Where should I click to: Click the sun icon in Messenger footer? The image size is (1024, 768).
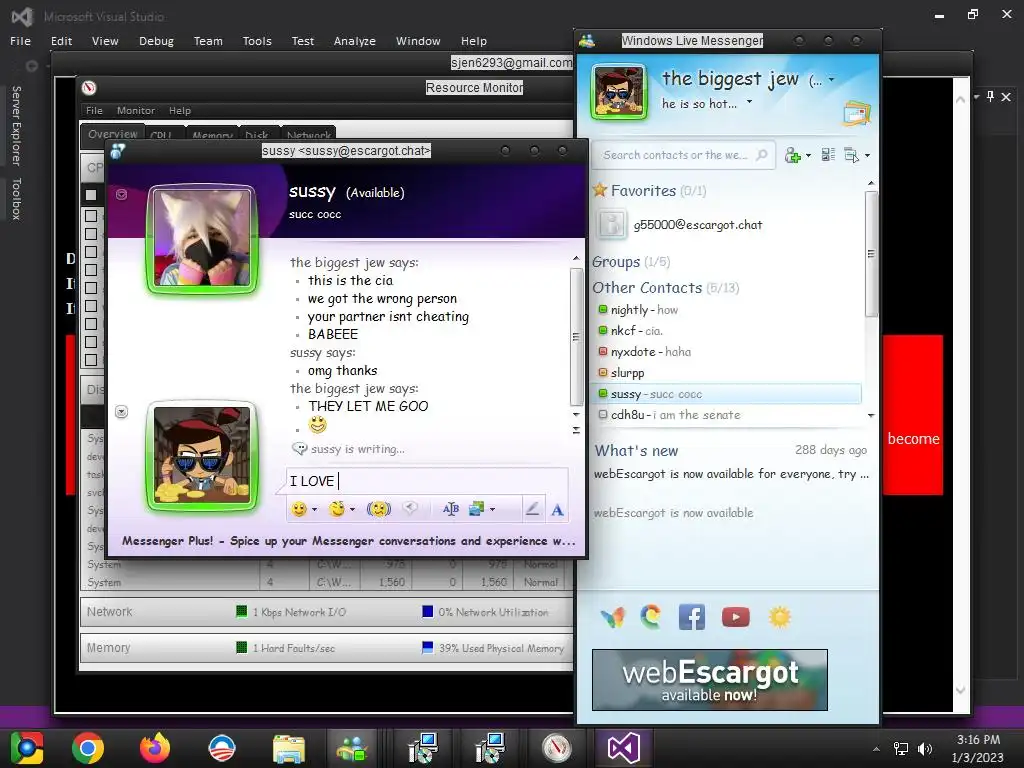(x=780, y=616)
